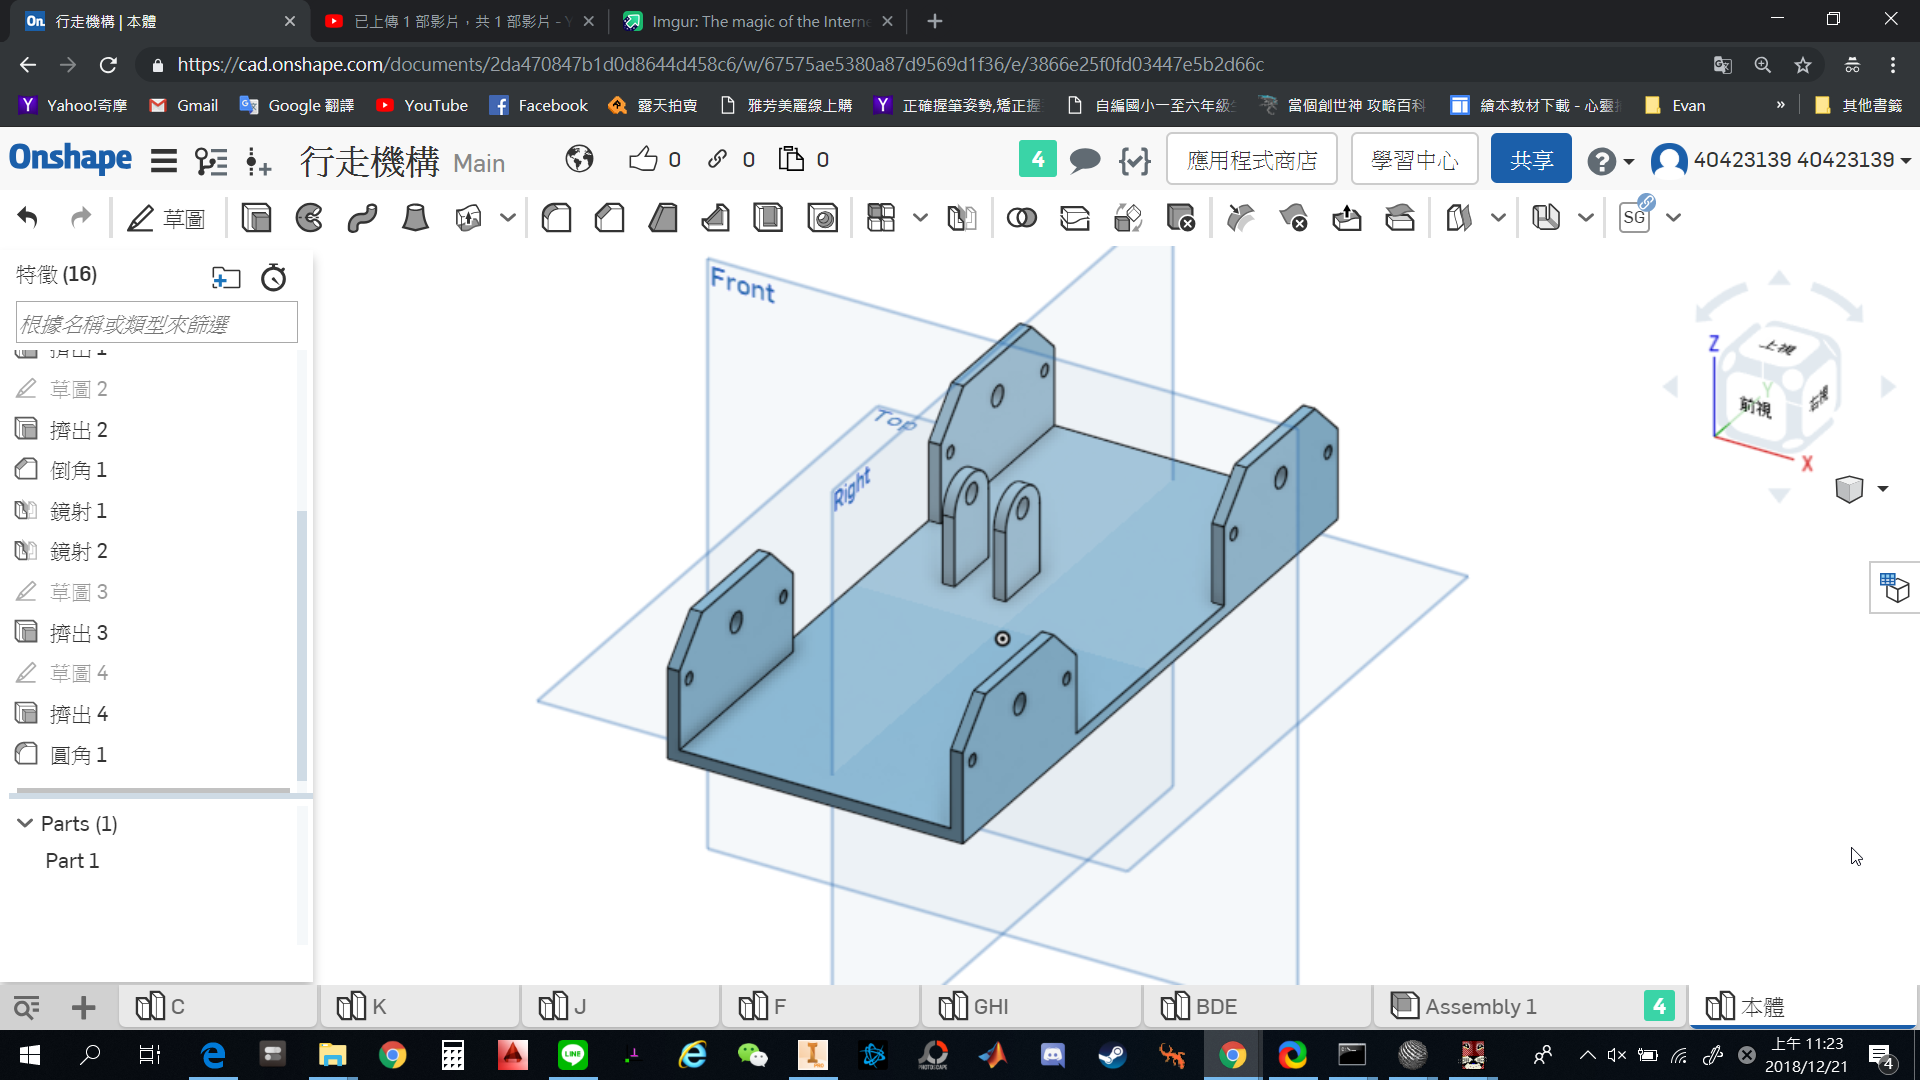Open the 學習中心 learning center button

(1414, 160)
